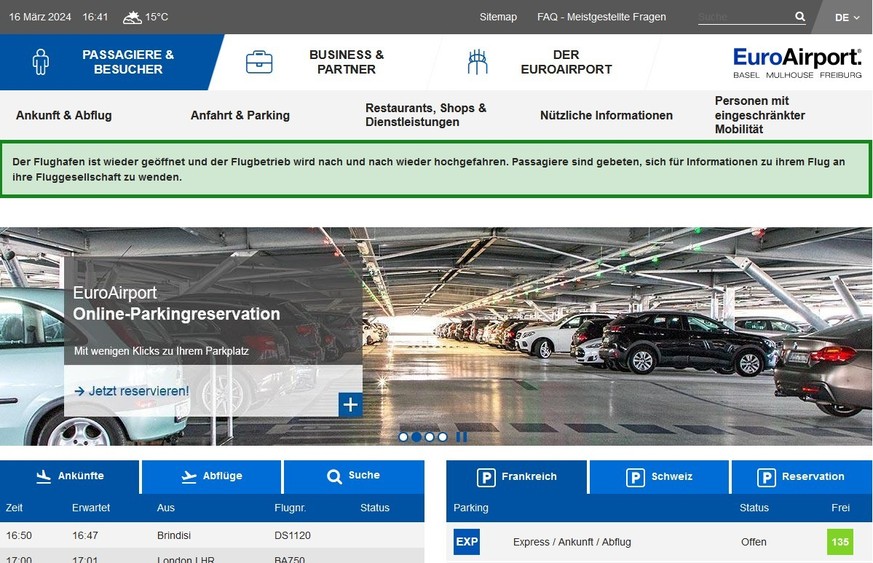The height and width of the screenshot is (563, 873).
Task: Click the blue plus expand button
Action: (x=350, y=405)
